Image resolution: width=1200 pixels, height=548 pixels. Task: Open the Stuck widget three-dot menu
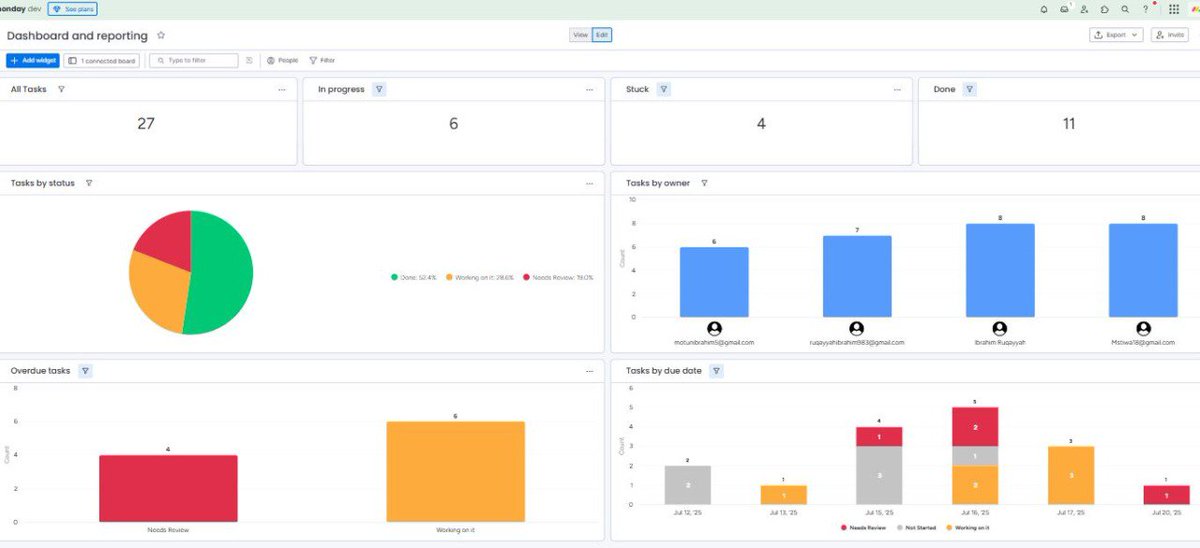pyautogui.click(x=897, y=89)
